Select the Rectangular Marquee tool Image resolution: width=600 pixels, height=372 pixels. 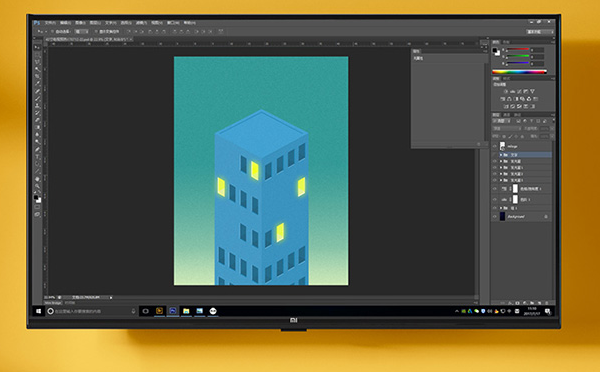point(37,55)
